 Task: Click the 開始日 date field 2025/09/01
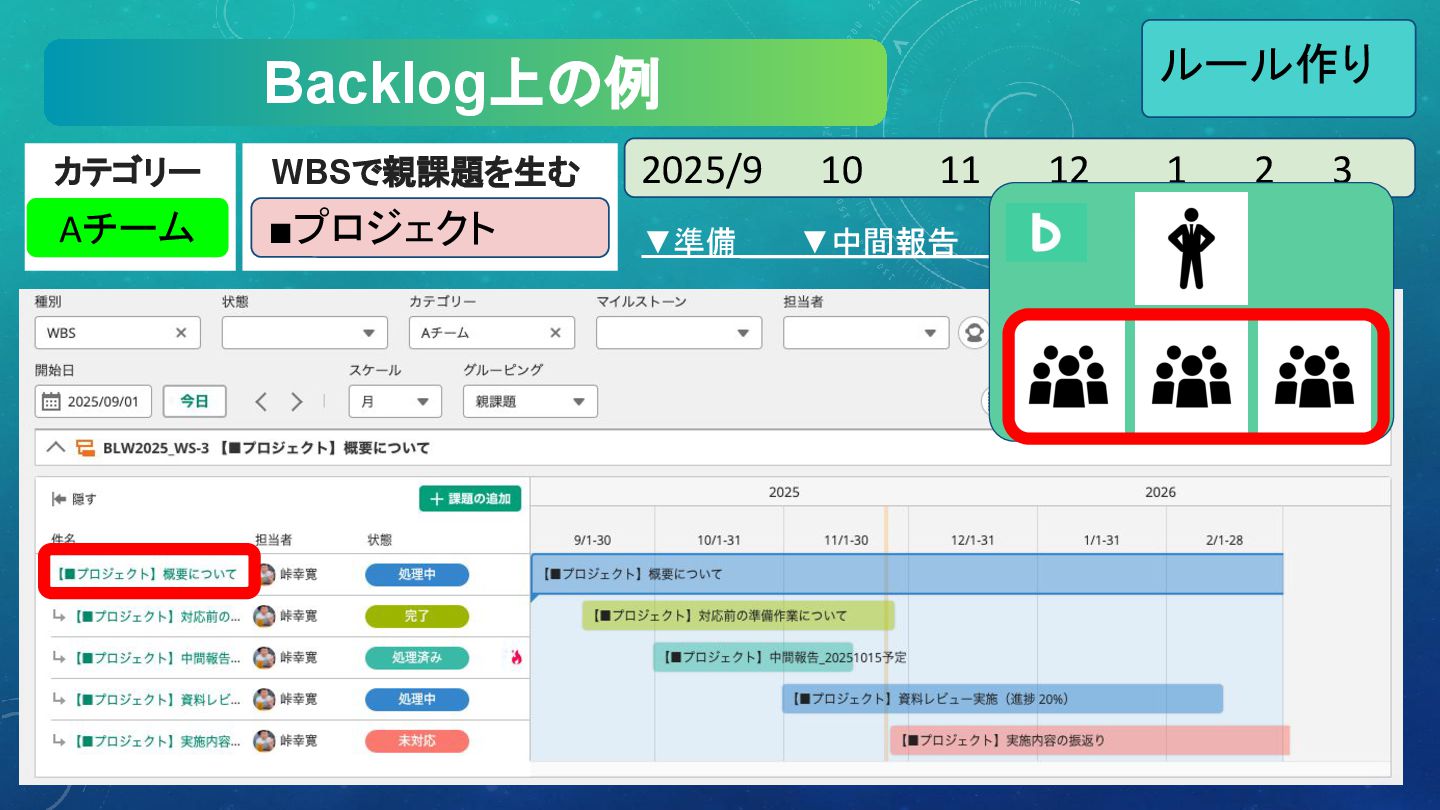tap(94, 401)
